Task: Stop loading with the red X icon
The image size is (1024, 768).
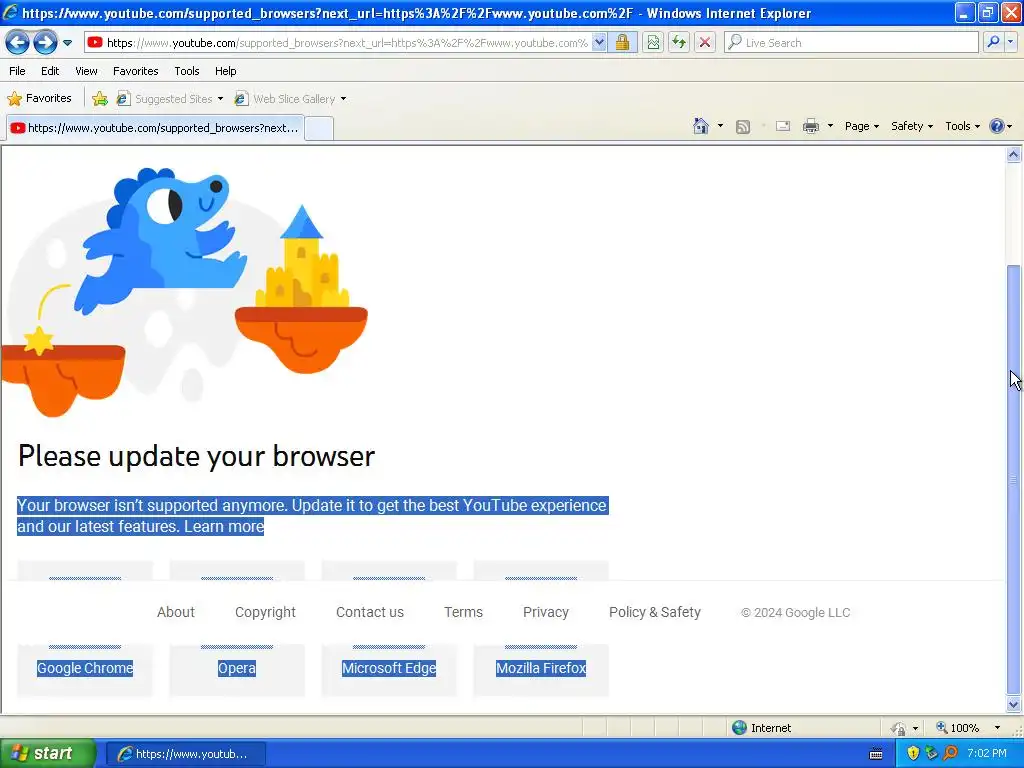Action: (x=705, y=43)
